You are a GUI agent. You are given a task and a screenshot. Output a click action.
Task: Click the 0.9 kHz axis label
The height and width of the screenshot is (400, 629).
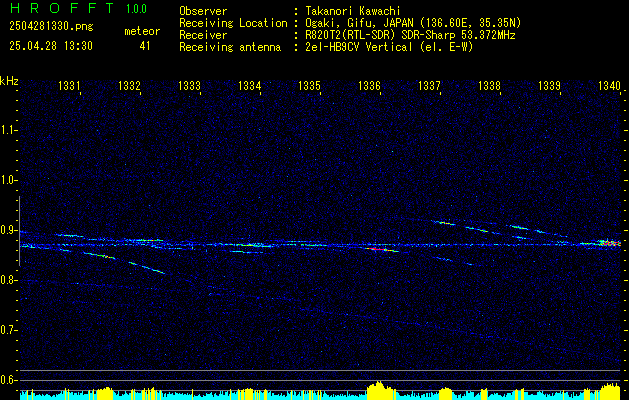[8, 231]
